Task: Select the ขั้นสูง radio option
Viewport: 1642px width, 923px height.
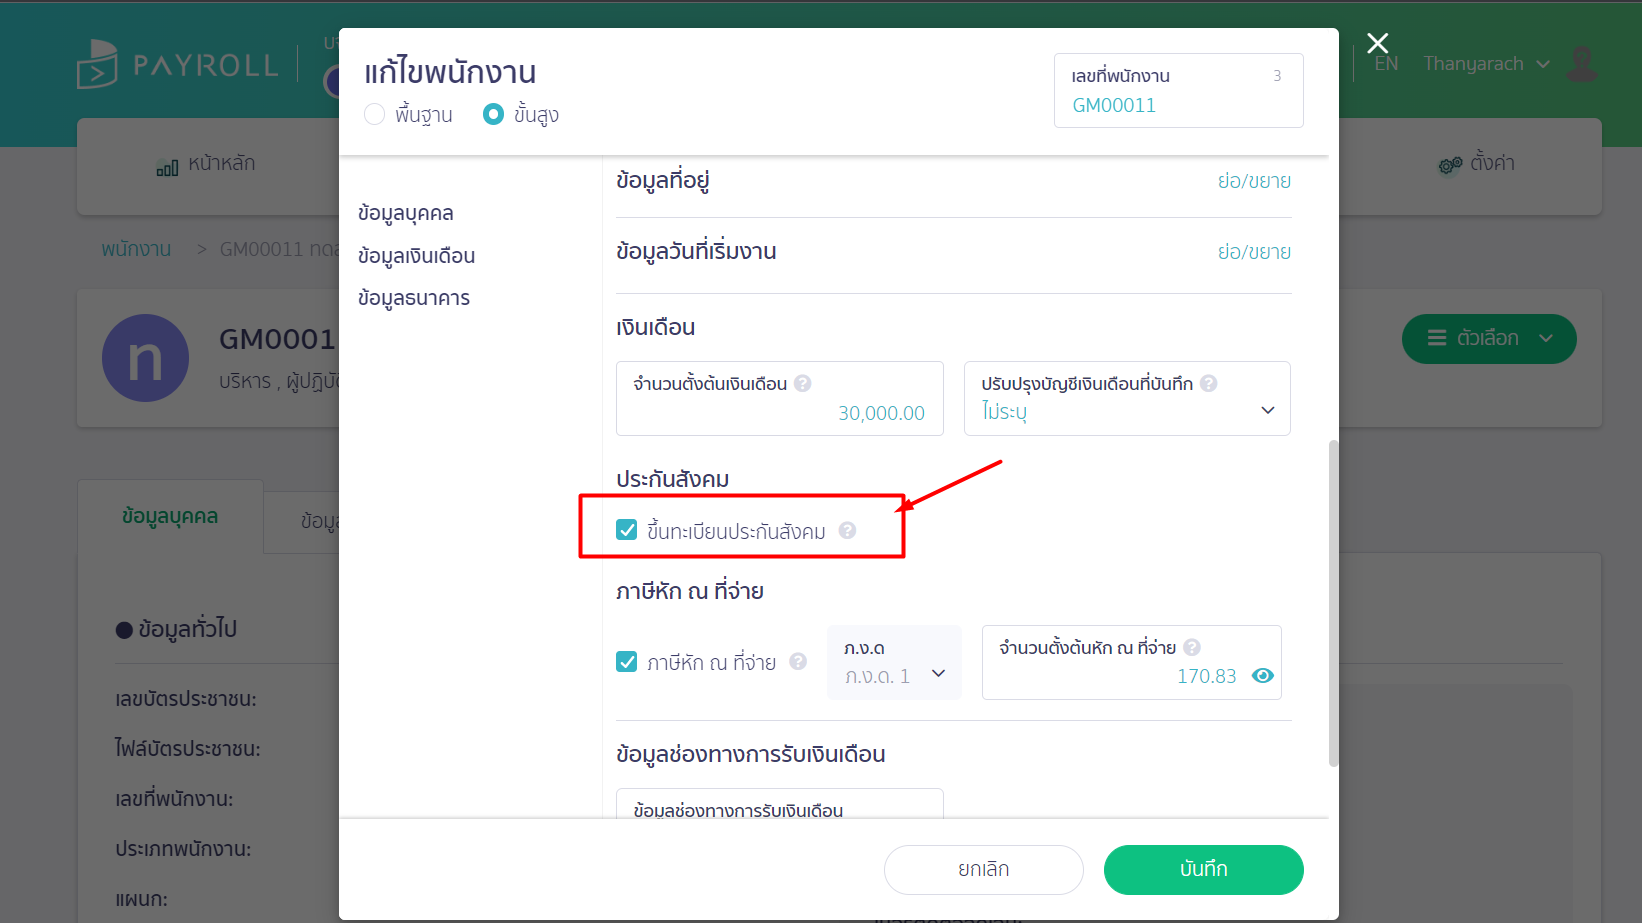Action: 493,114
